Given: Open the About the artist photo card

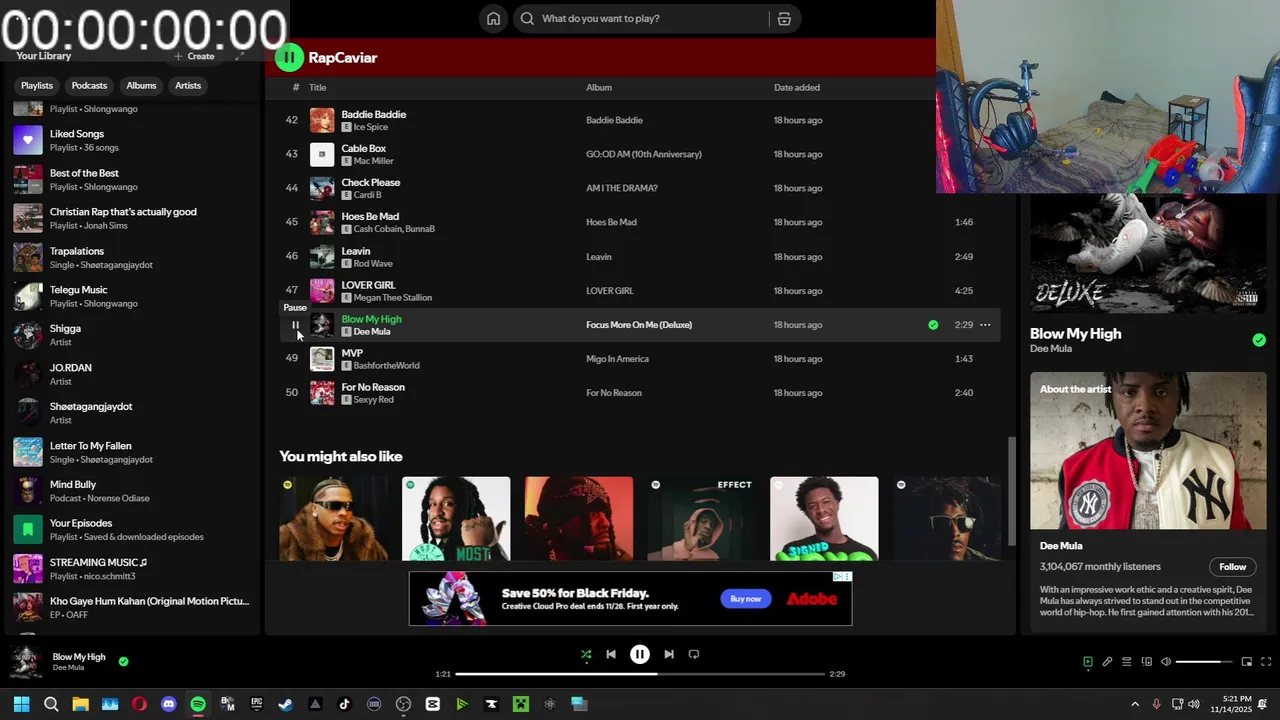Looking at the screenshot, I should (1148, 451).
